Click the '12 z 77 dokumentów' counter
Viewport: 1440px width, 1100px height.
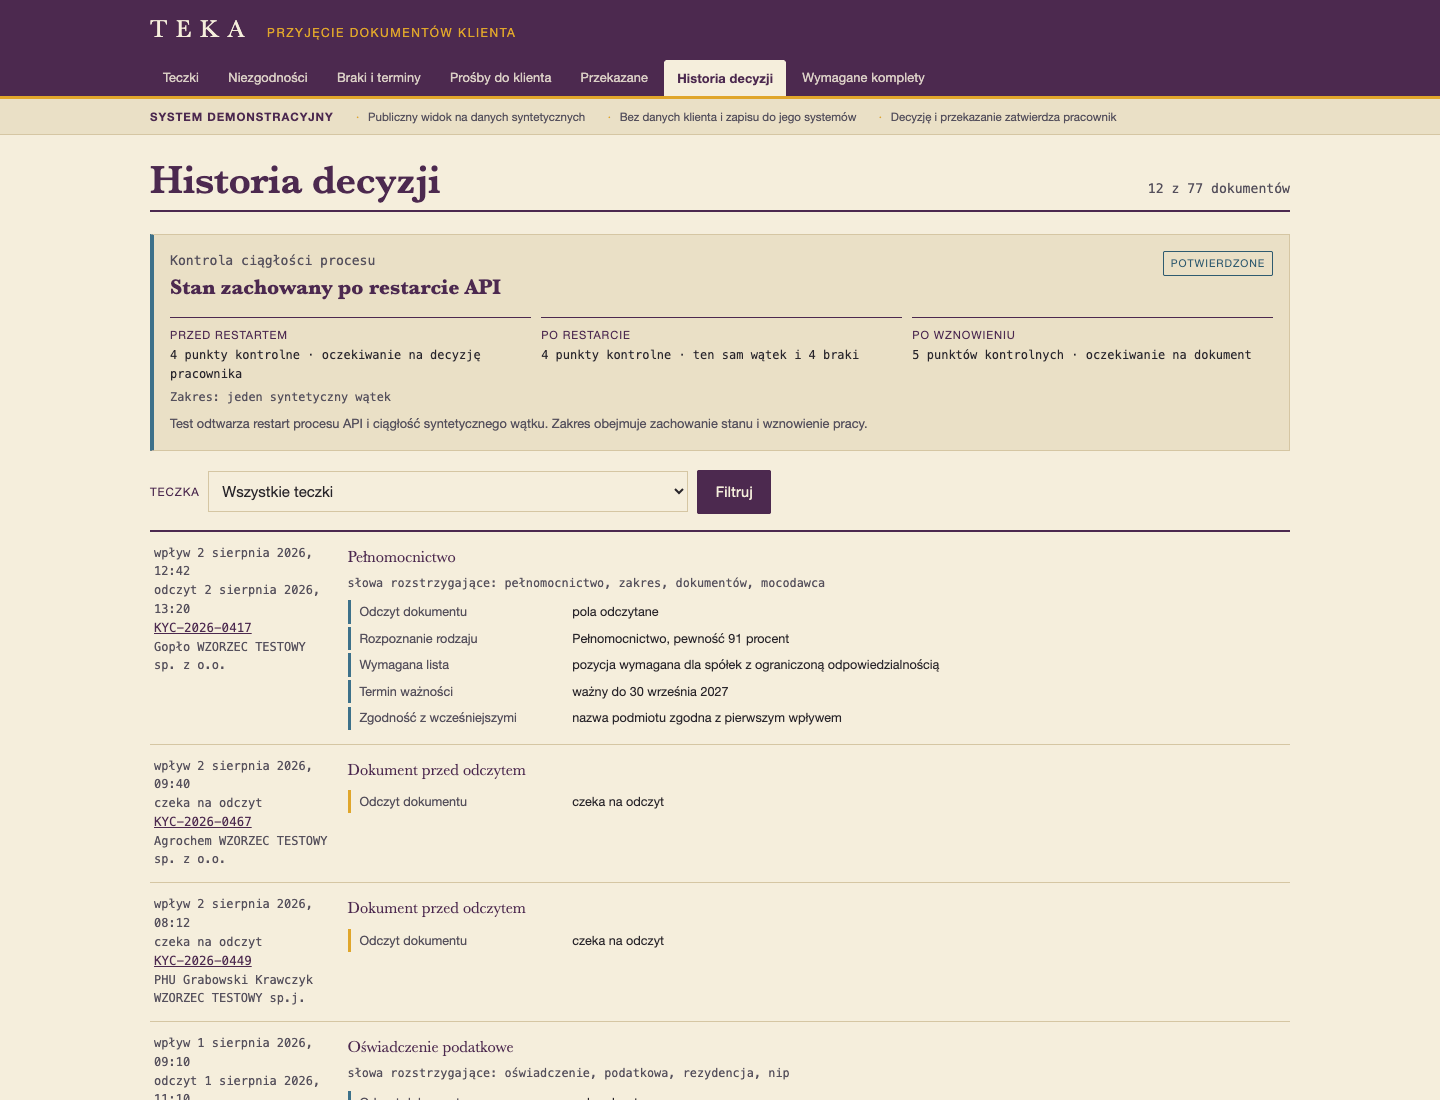coord(1219,188)
